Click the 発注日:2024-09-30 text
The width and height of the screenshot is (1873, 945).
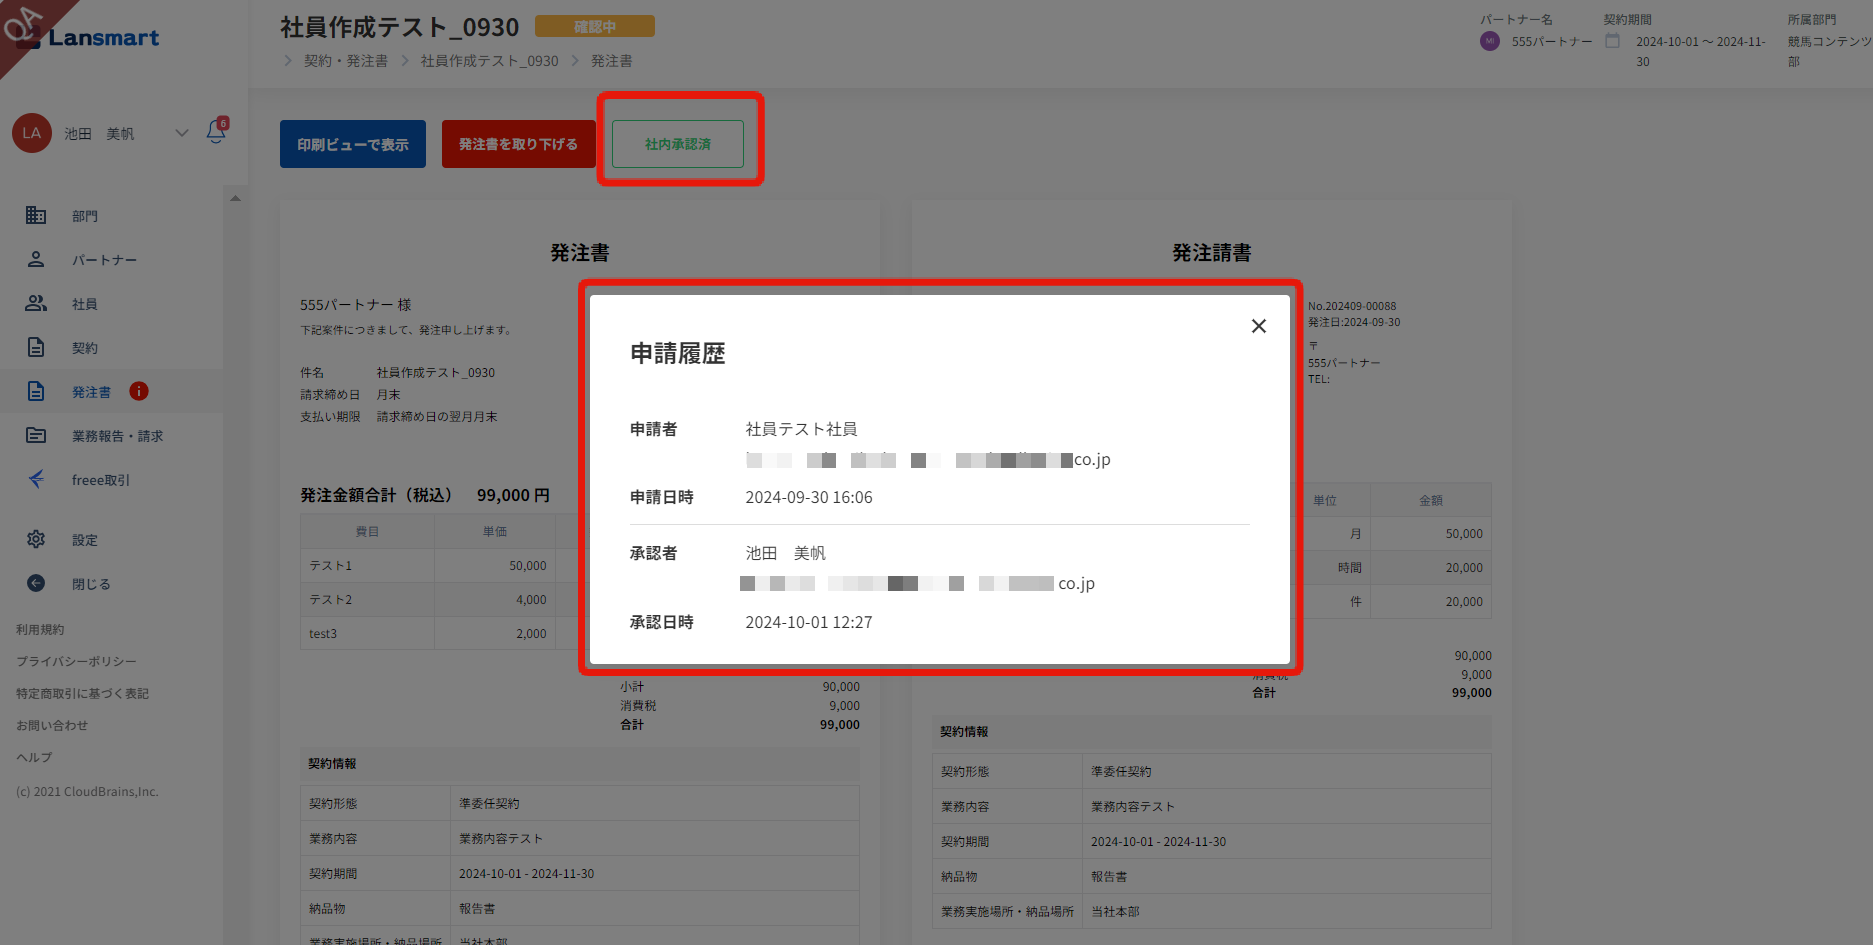(1354, 322)
